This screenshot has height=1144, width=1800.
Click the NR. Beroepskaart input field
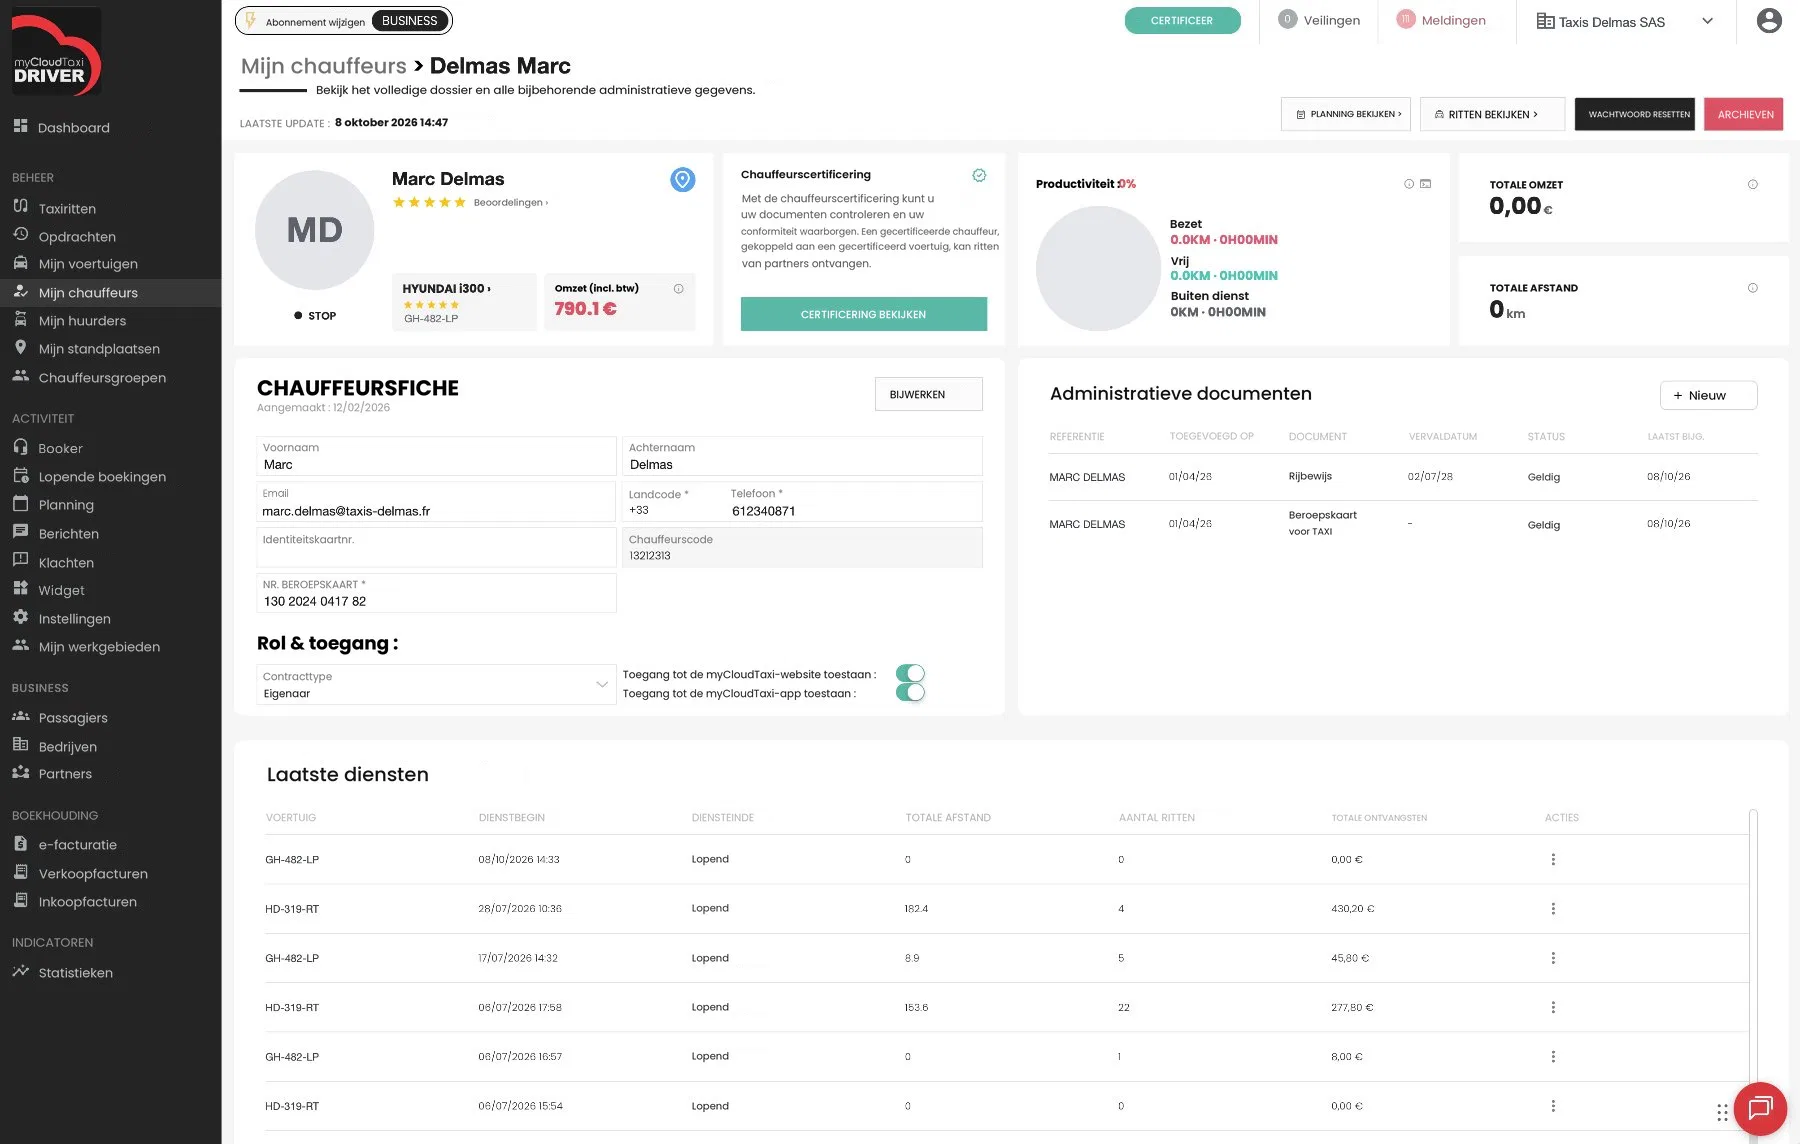point(436,593)
